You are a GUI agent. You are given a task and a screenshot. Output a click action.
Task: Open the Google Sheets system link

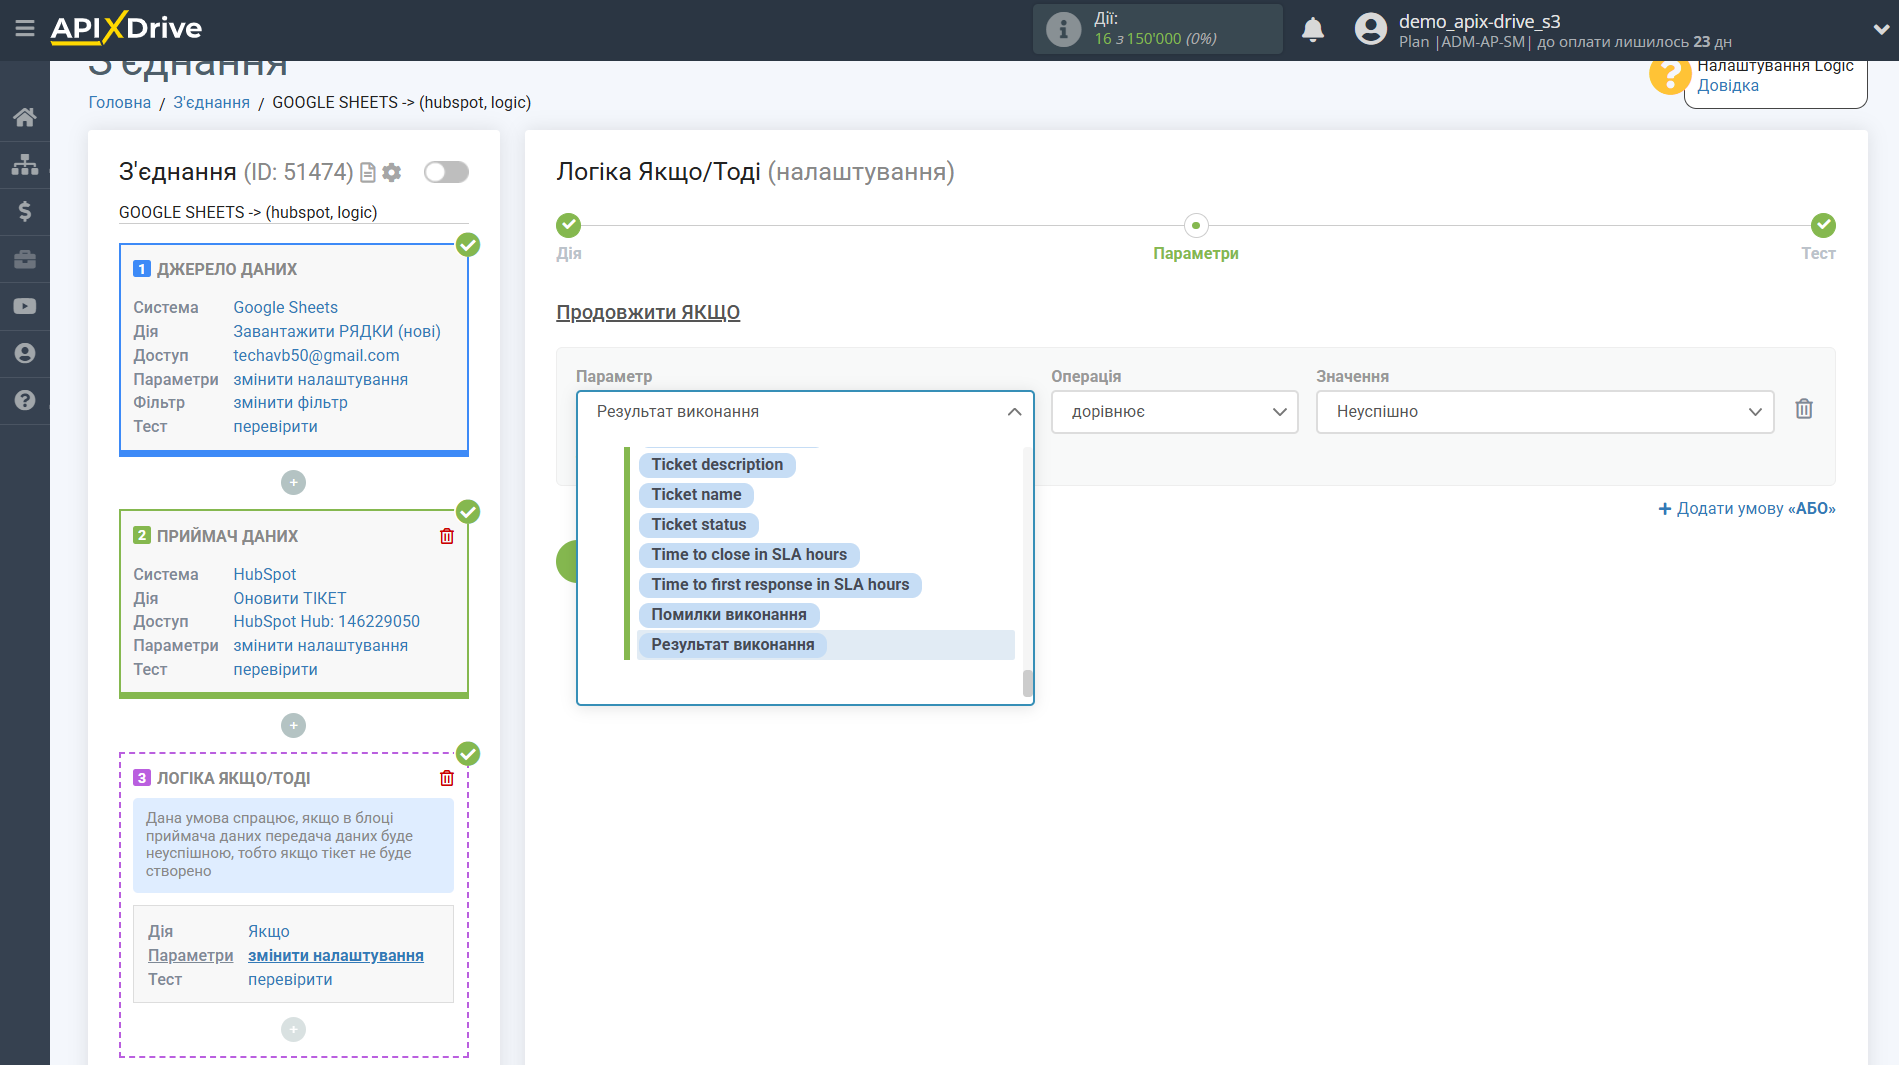point(285,308)
